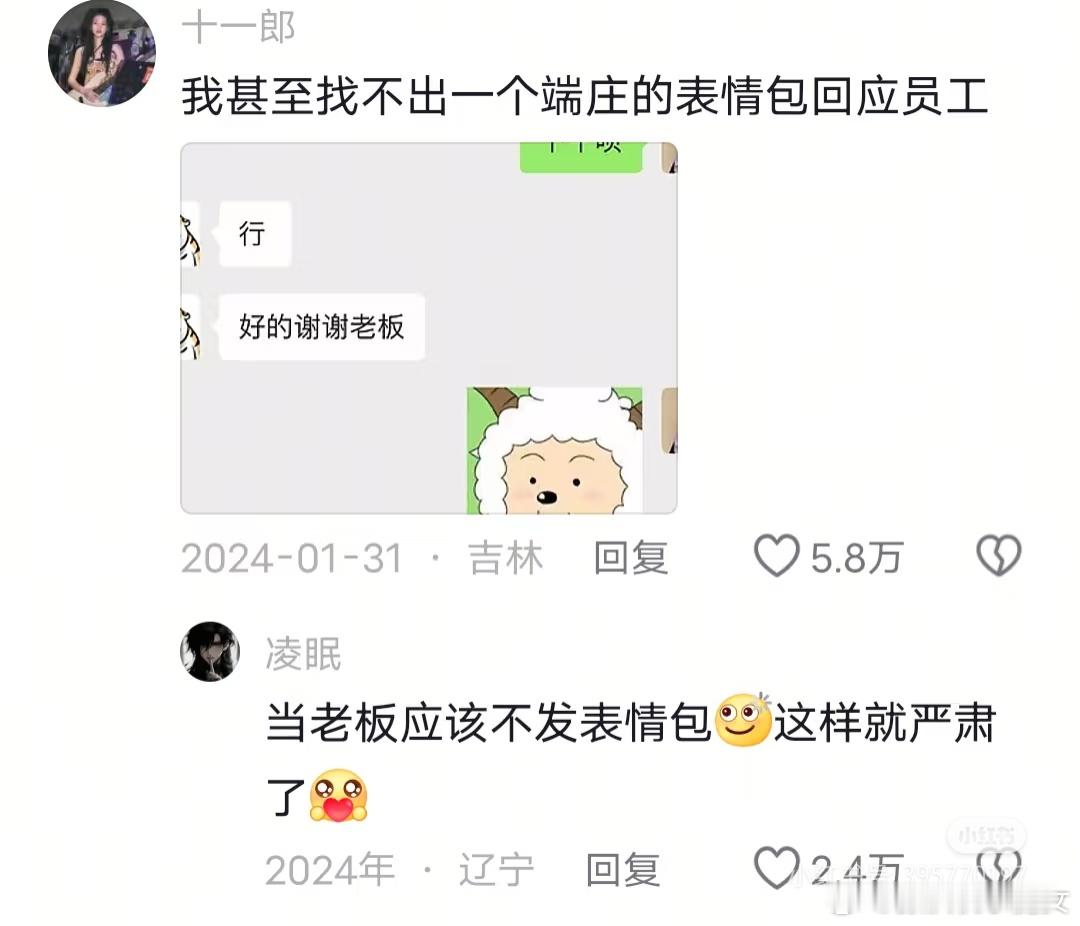Open the username 十一郎
Screen dimensions: 1080x926
238,28
